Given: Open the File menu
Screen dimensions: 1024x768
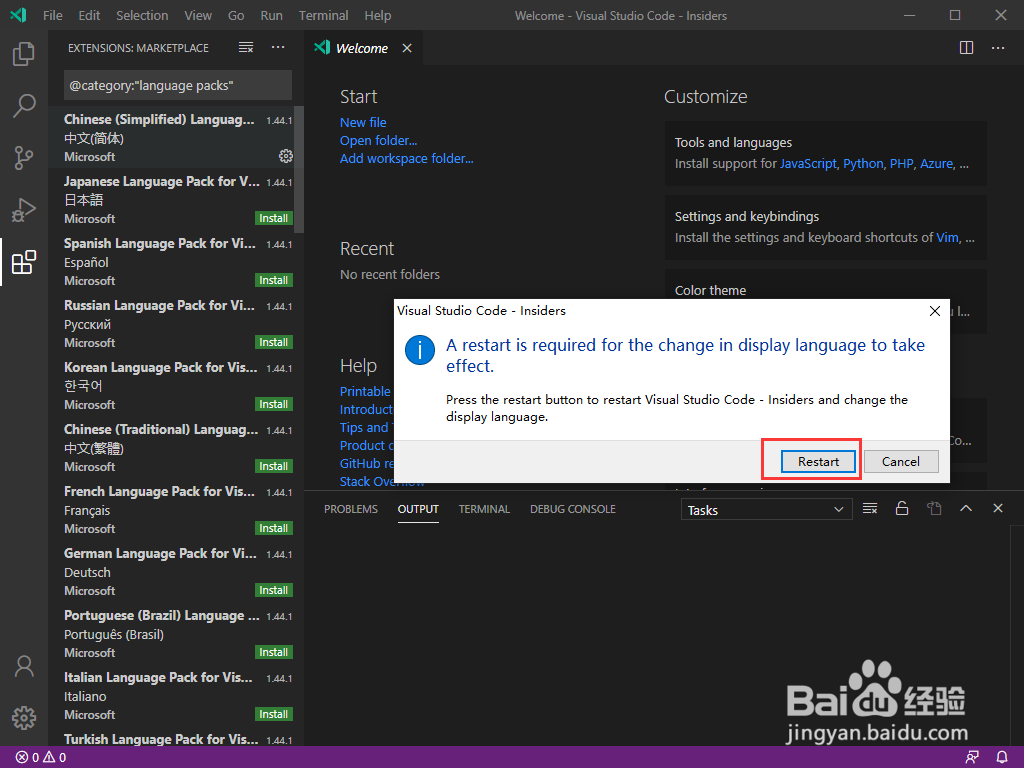Looking at the screenshot, I should tap(53, 15).
